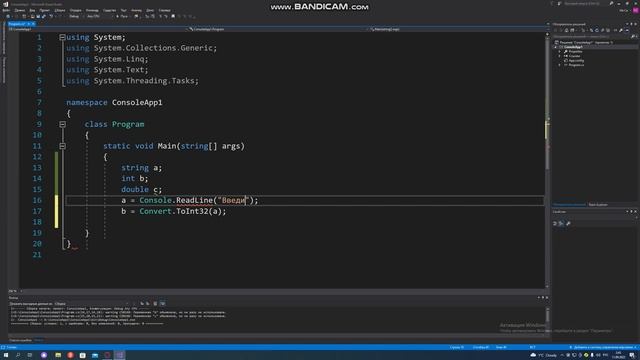Open the Проект menu

(44, 10)
